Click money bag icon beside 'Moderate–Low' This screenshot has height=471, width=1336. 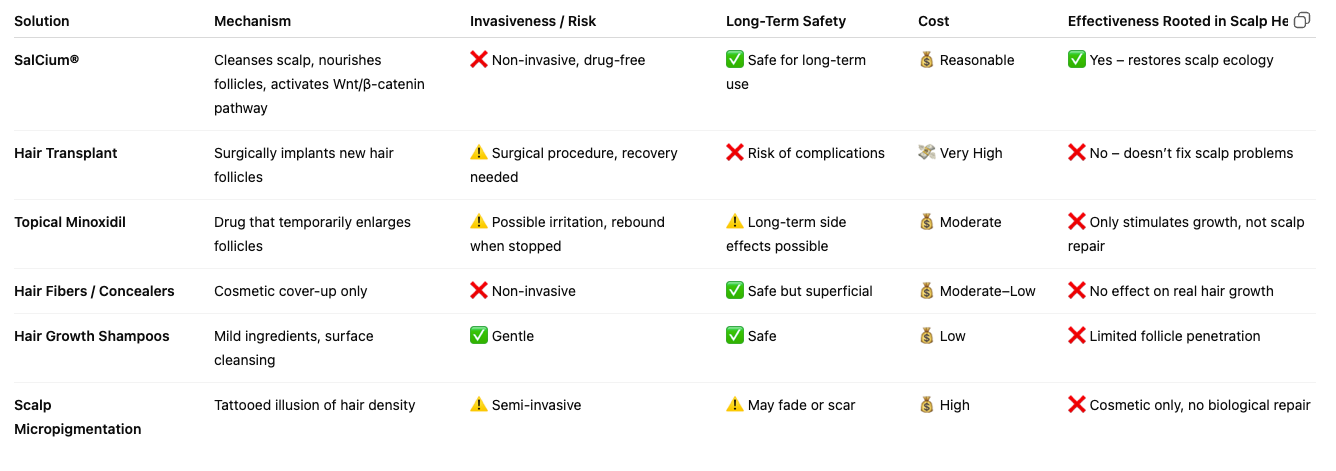[927, 291]
